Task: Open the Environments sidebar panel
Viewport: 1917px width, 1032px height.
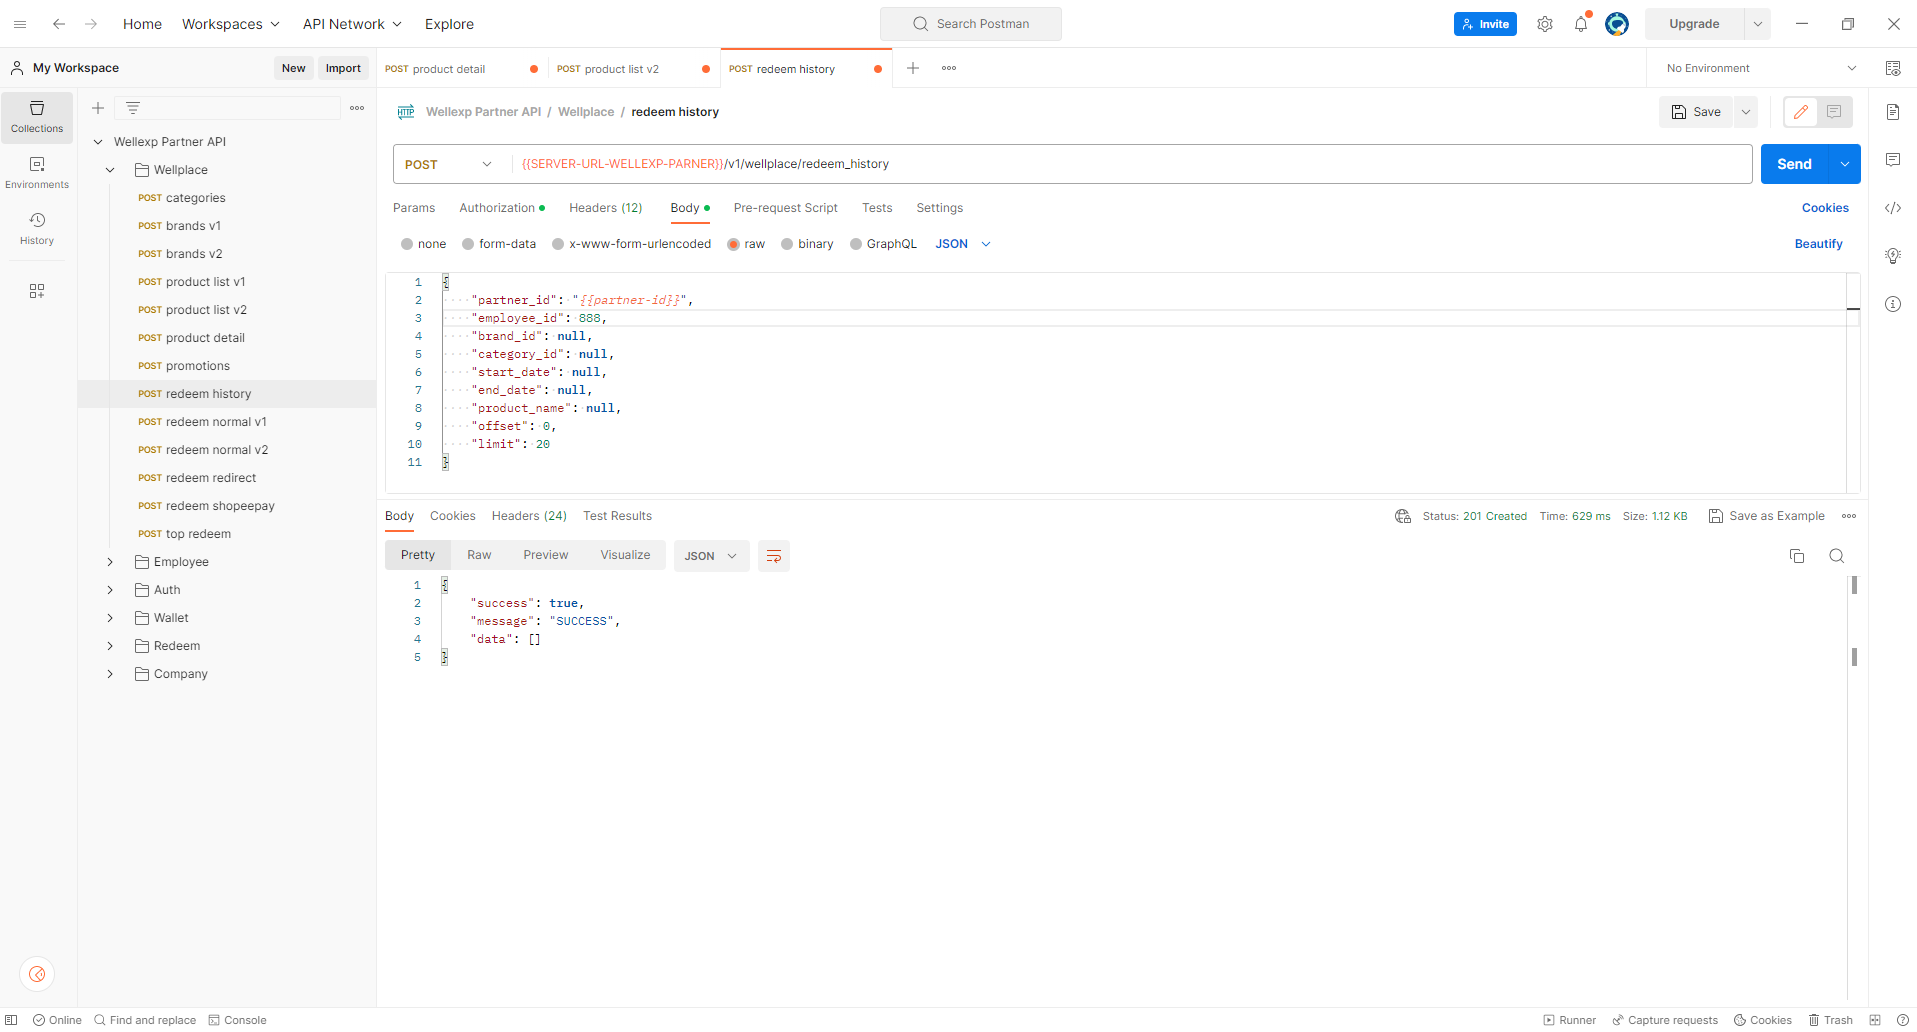Action: tap(37, 172)
